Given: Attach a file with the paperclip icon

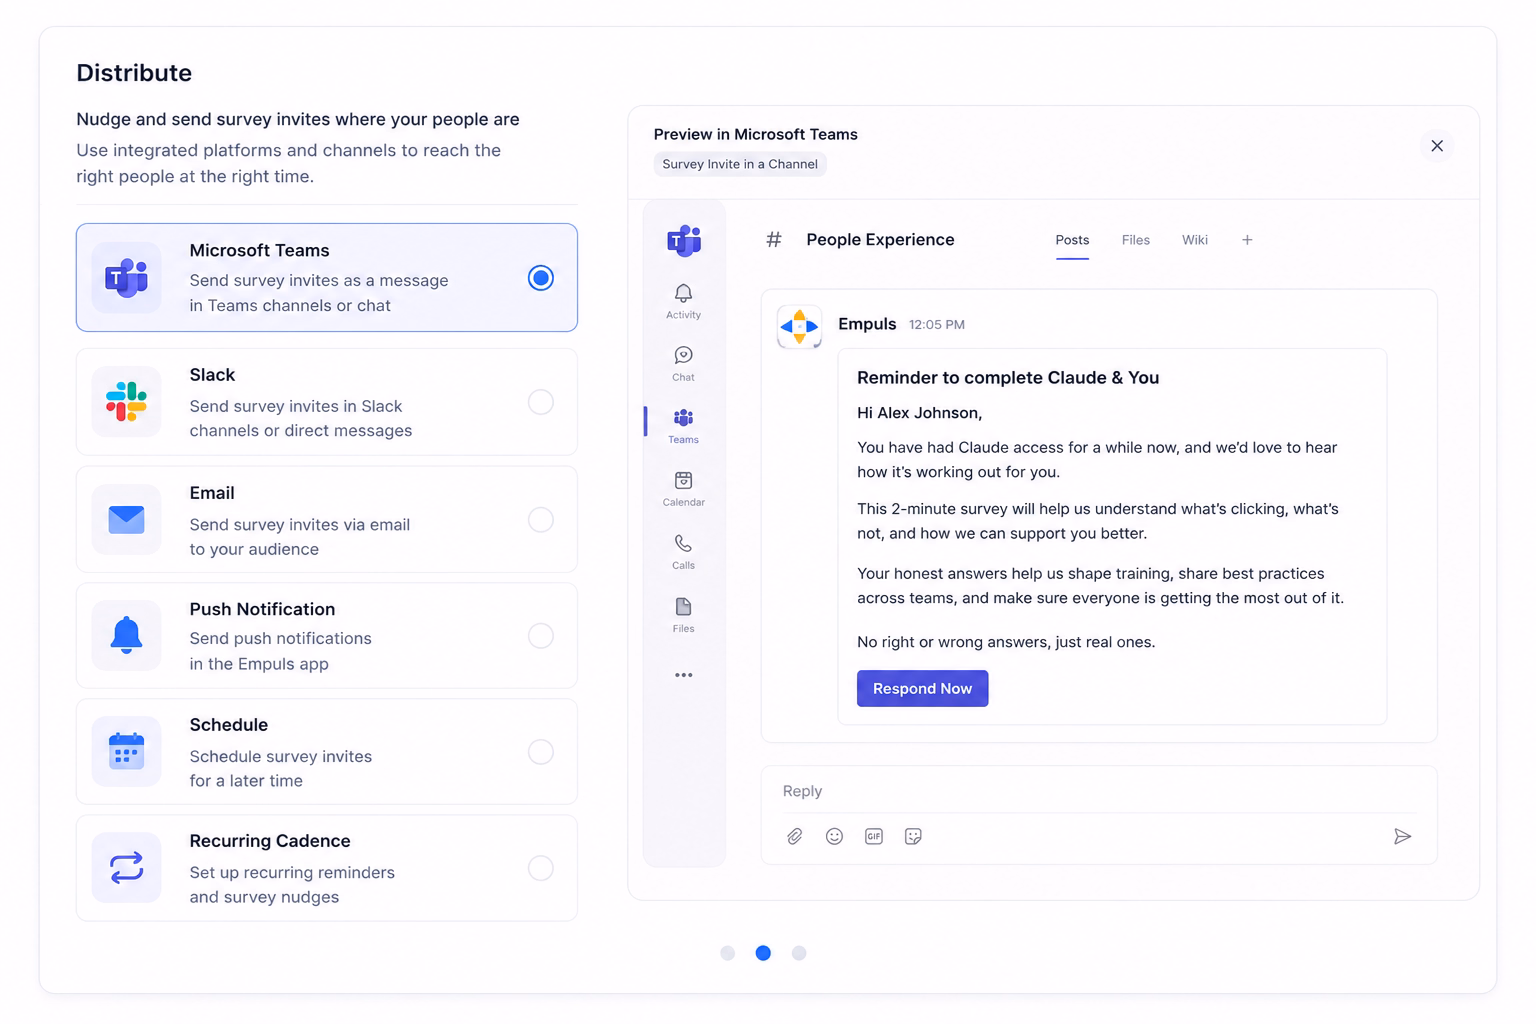Looking at the screenshot, I should coord(795,836).
